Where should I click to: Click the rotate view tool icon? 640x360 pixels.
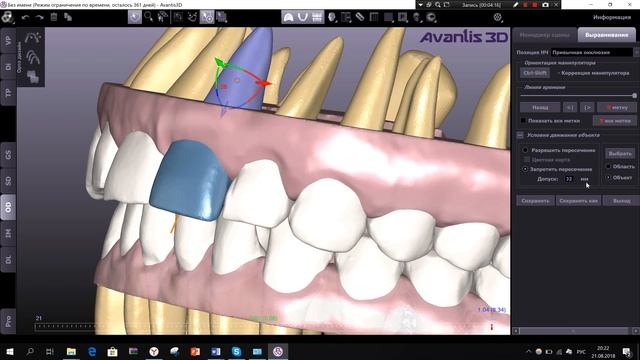point(163,17)
